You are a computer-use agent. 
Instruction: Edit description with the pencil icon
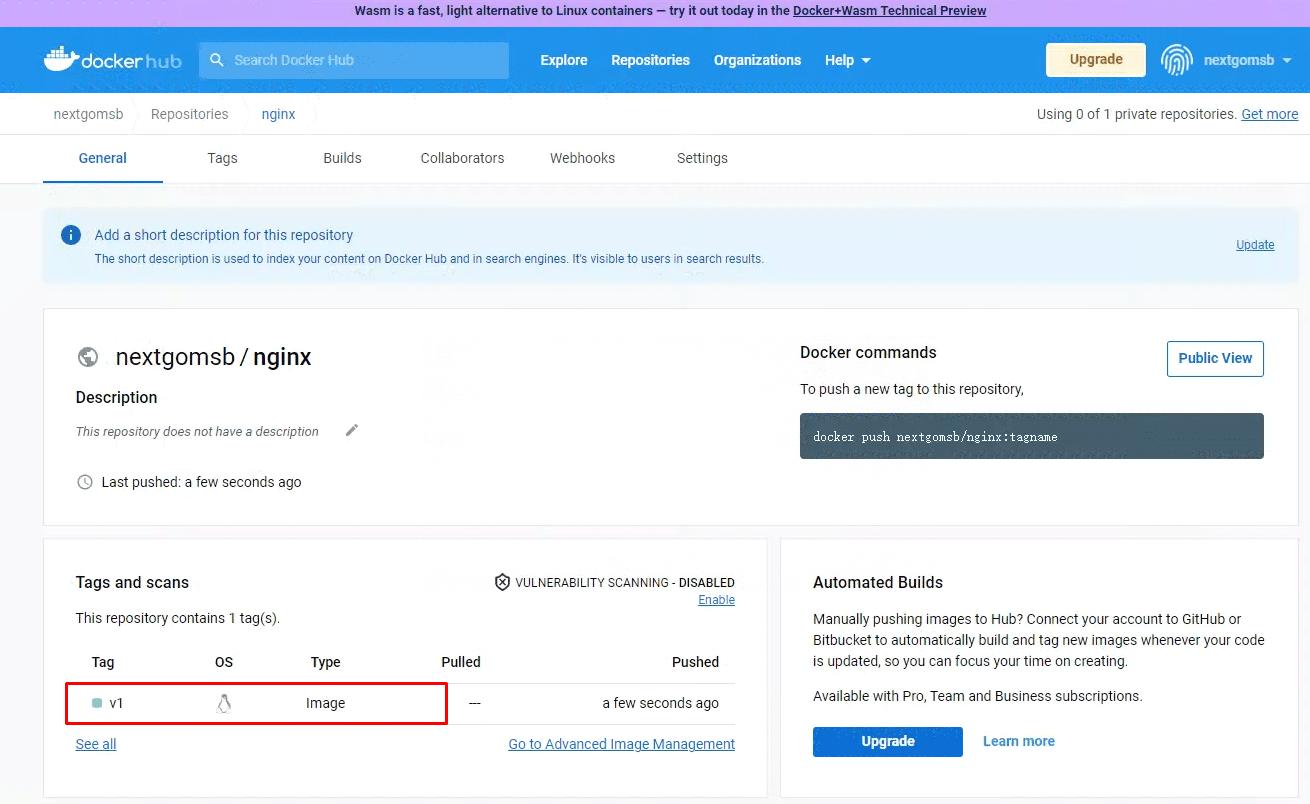coord(351,430)
